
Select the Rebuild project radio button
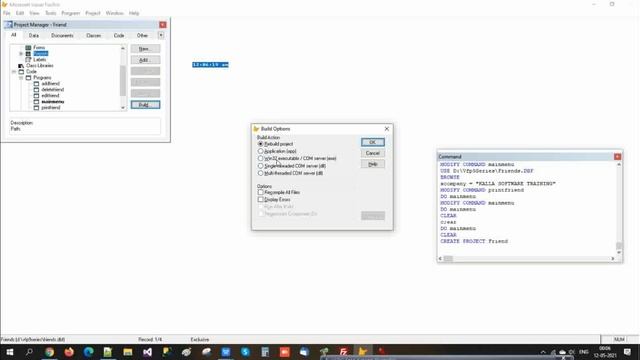pyautogui.click(x=260, y=144)
